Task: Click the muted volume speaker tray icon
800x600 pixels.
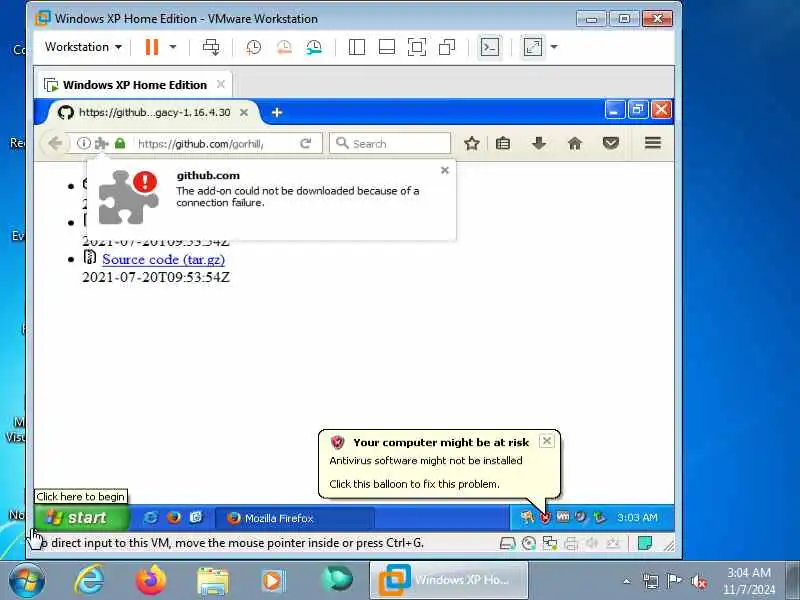Action: (698, 581)
